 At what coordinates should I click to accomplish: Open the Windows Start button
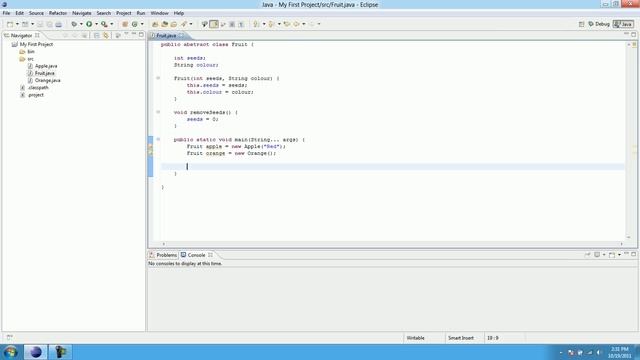pos(11,352)
